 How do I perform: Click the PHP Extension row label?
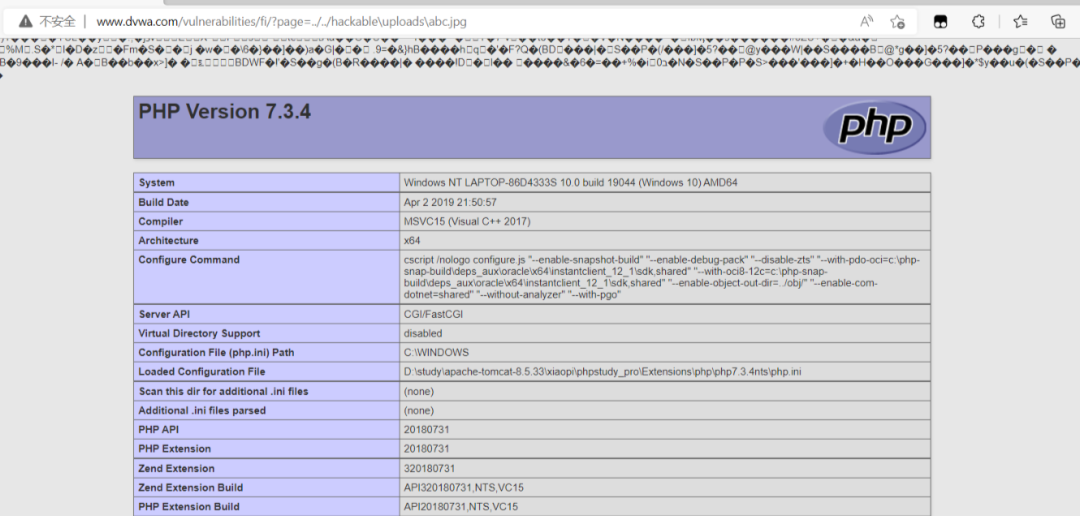click(175, 448)
